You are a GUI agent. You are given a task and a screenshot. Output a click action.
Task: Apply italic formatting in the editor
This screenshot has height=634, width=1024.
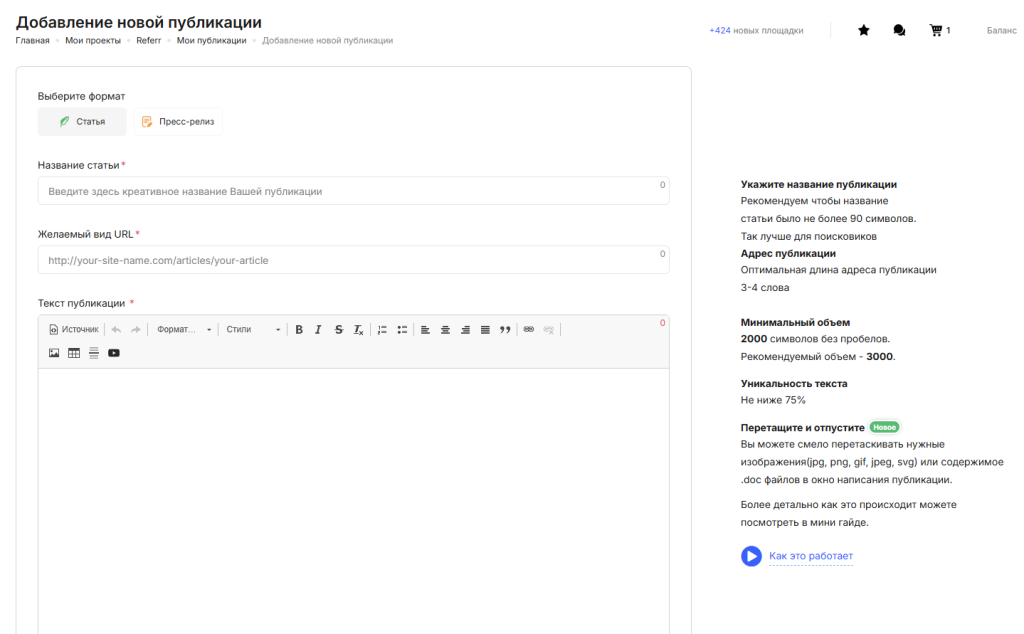318,329
